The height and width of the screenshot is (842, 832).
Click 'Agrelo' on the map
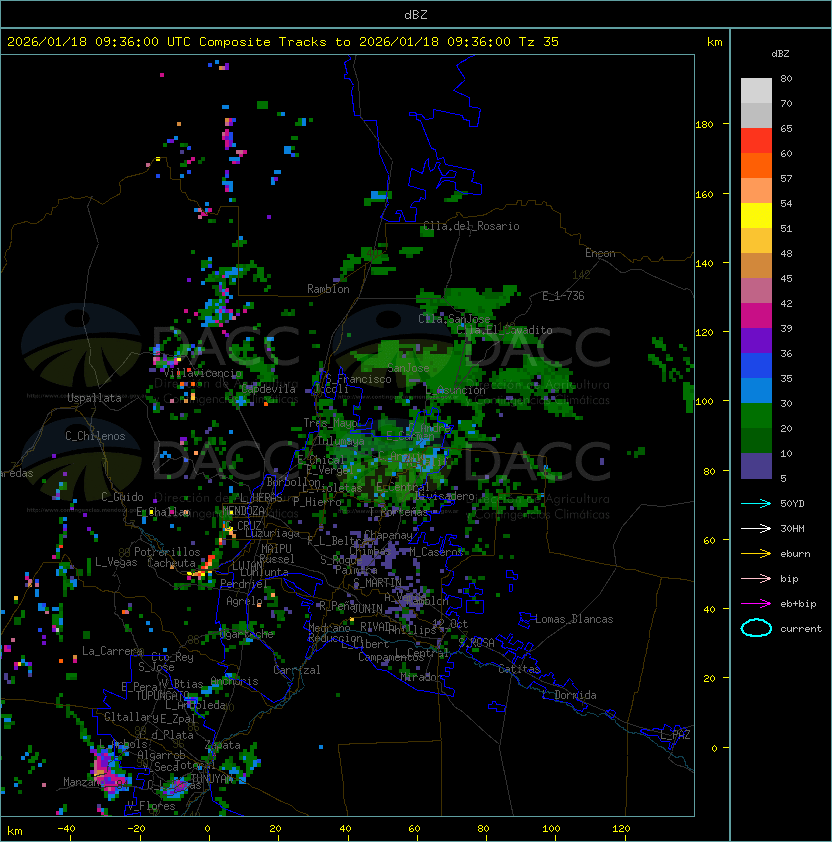pos(244,601)
